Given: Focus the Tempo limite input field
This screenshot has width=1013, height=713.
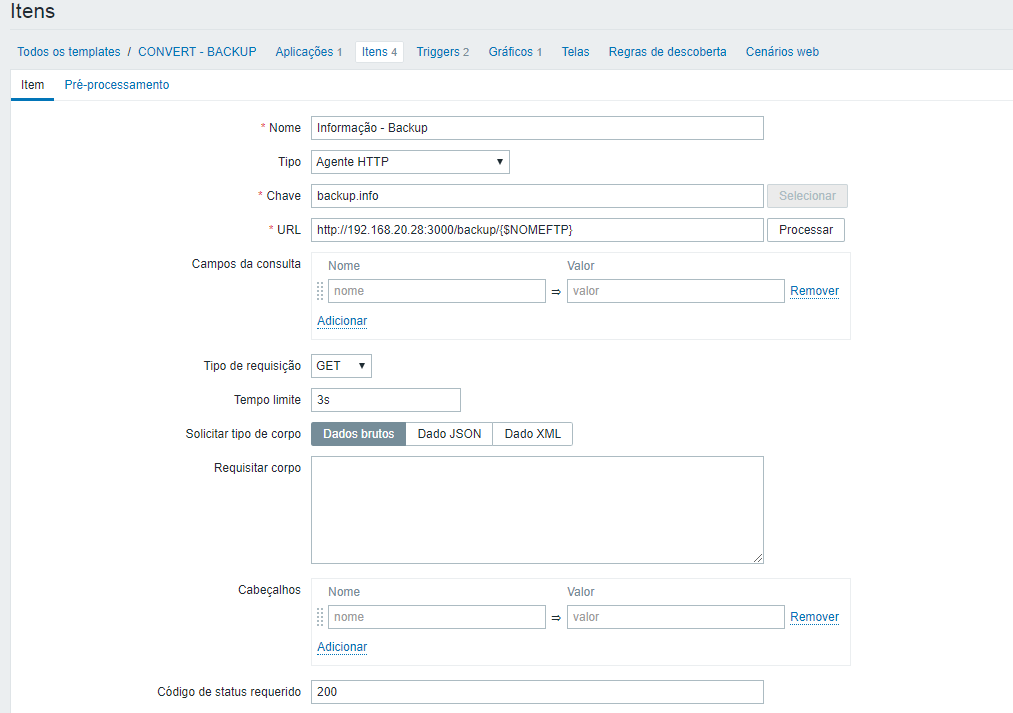Looking at the screenshot, I should 385,400.
